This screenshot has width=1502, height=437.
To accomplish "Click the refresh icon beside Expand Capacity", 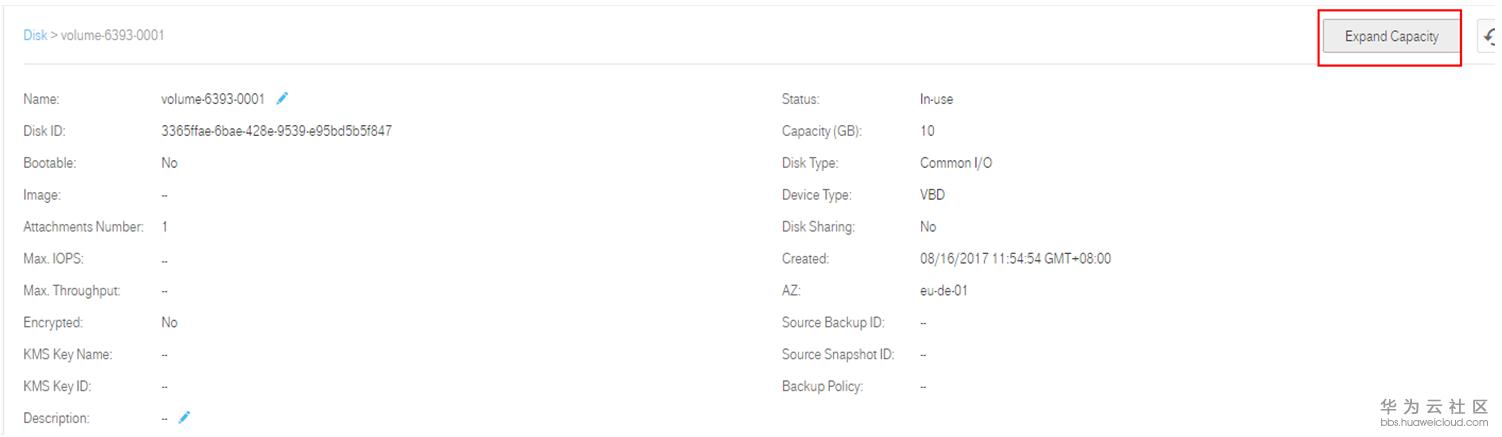I will point(1490,38).
